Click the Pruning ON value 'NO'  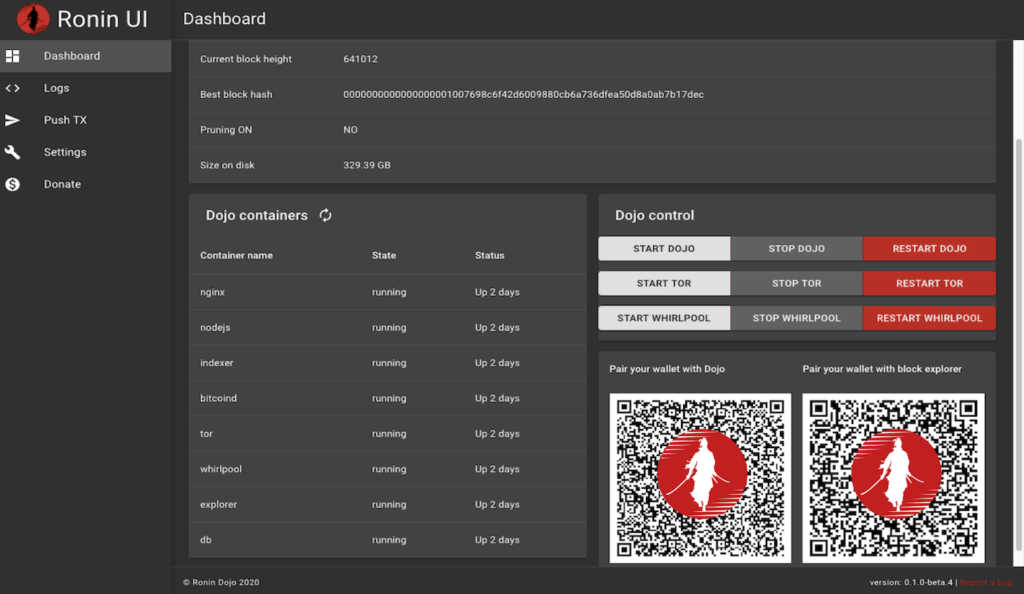pyautogui.click(x=350, y=130)
